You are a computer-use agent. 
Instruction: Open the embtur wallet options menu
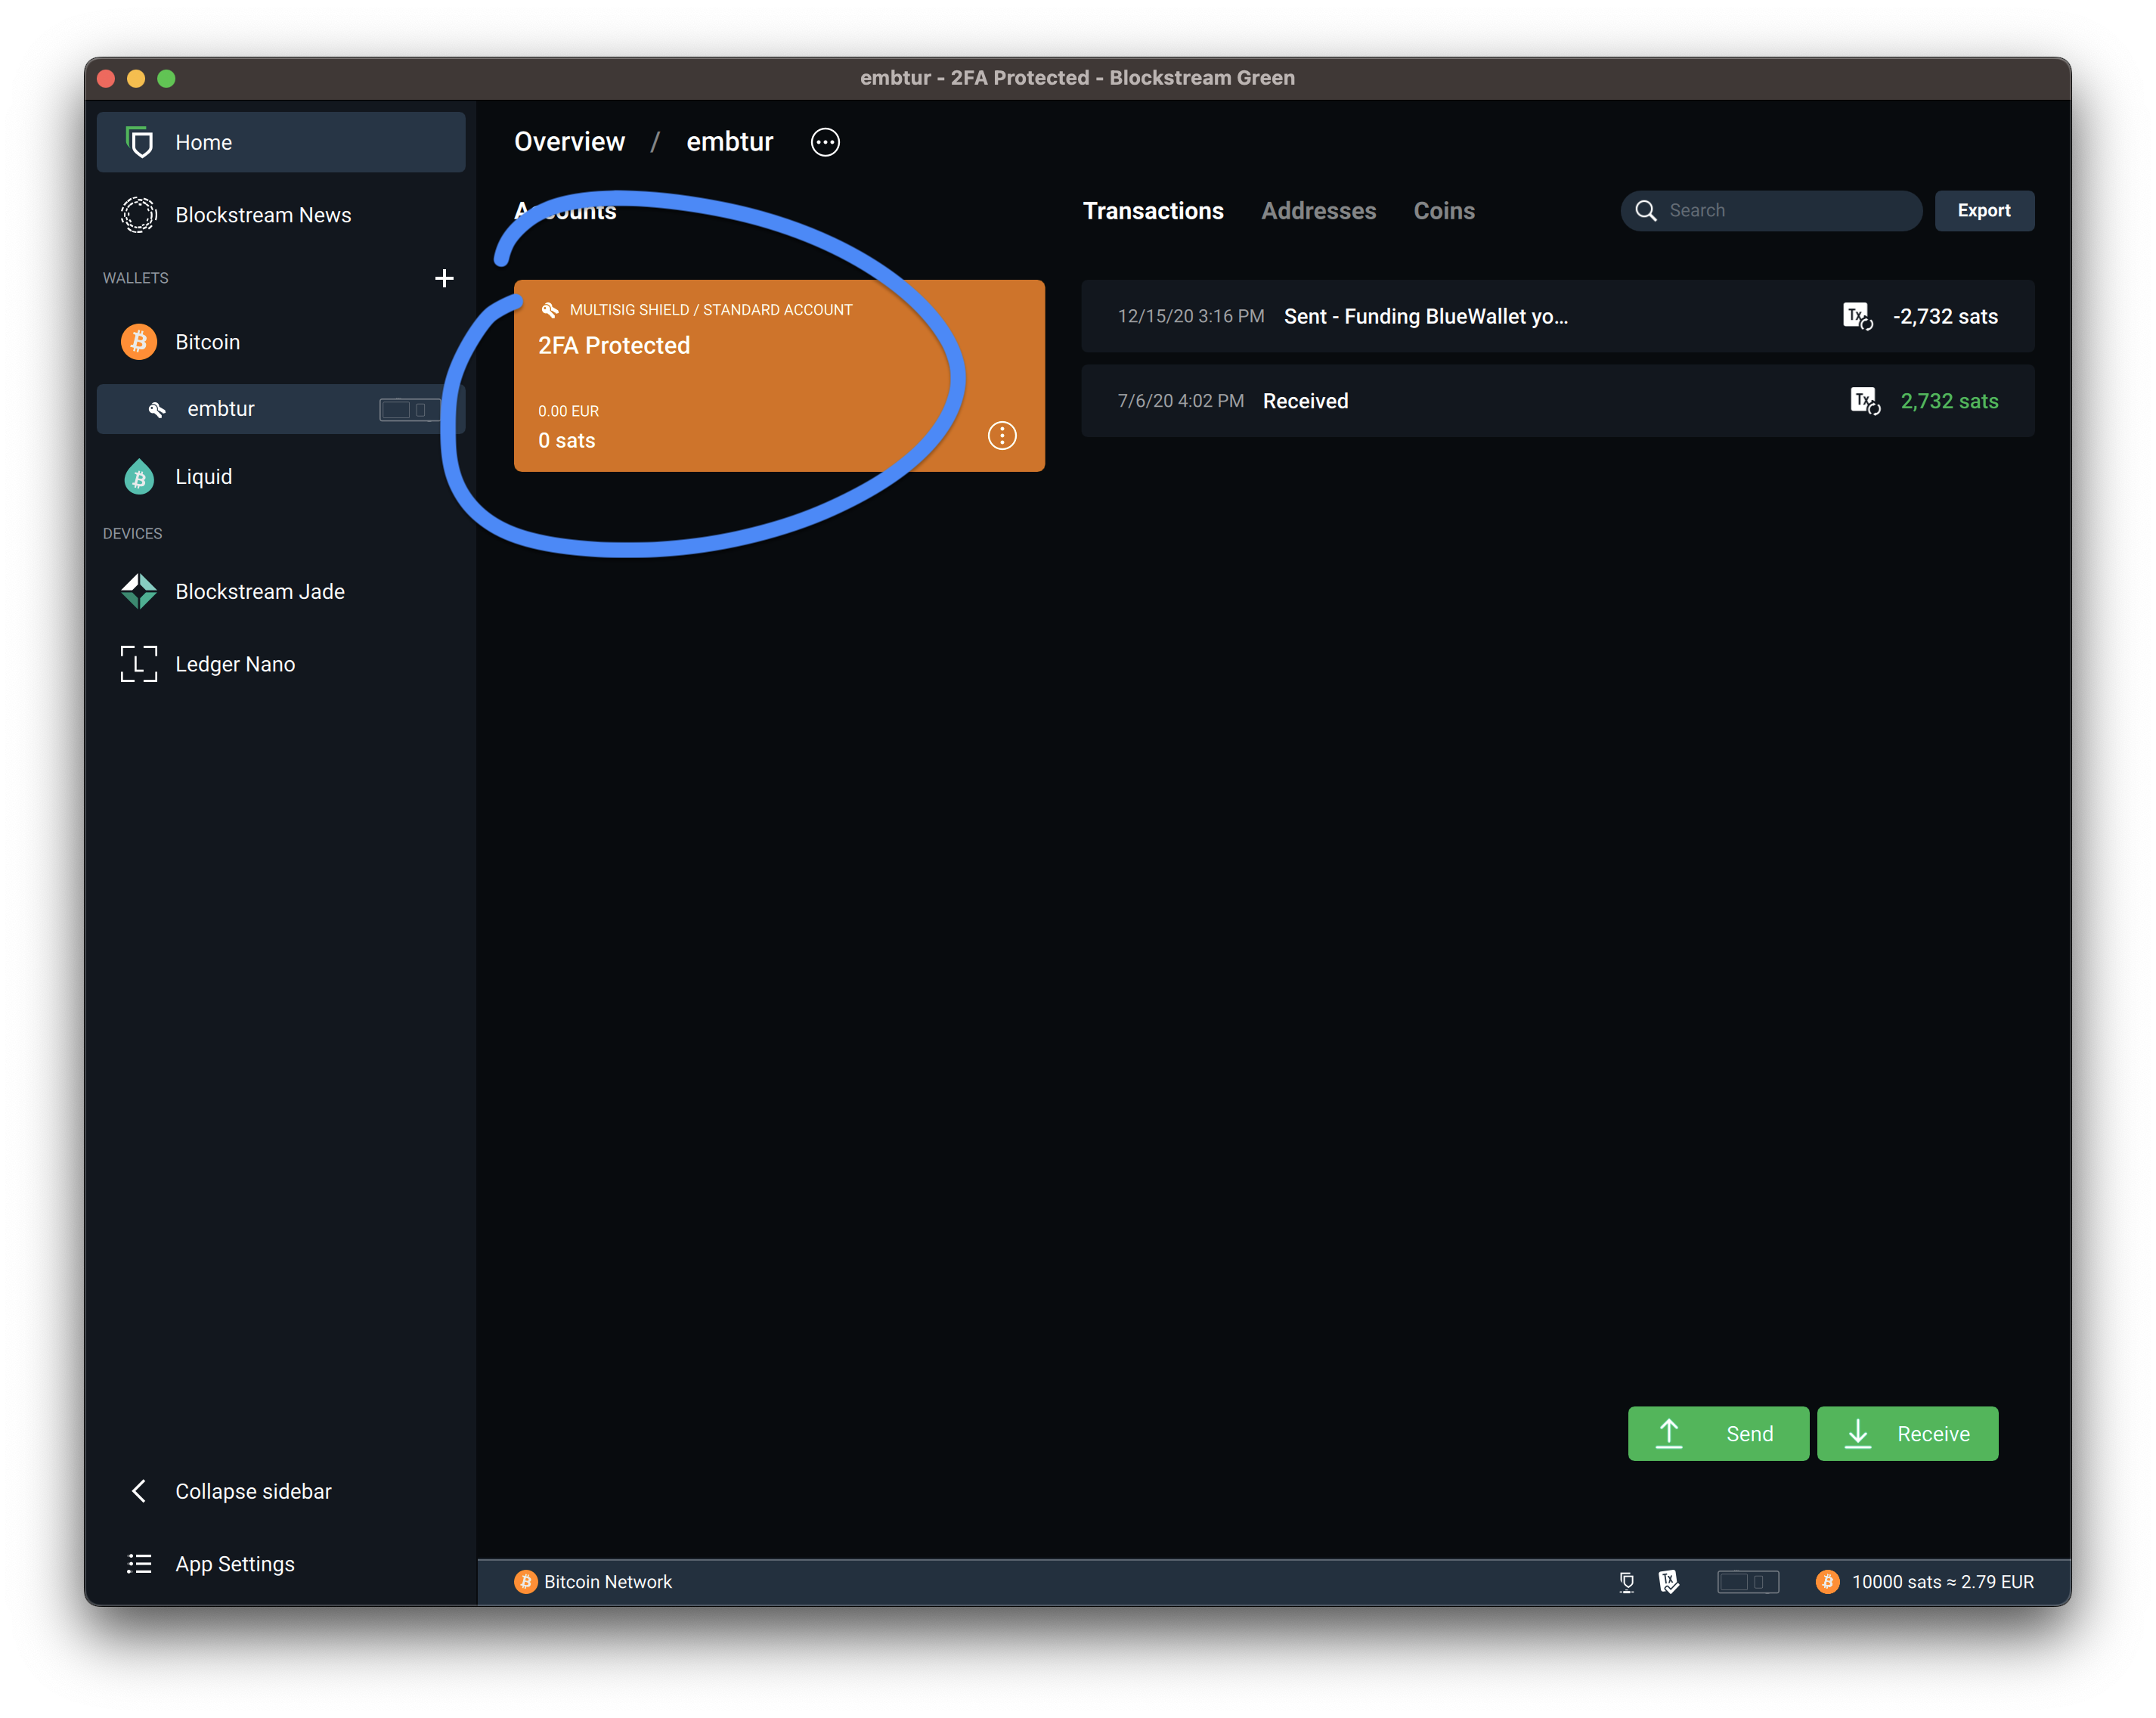pyautogui.click(x=825, y=142)
